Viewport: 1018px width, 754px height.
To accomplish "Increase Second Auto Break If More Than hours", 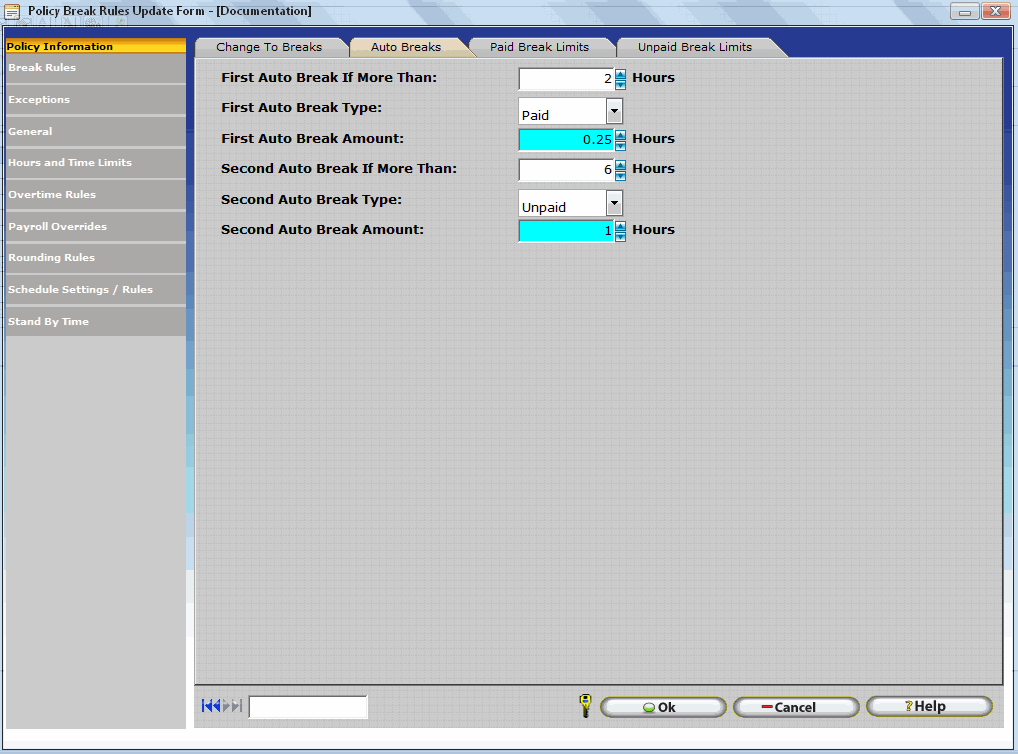I will 620,164.
